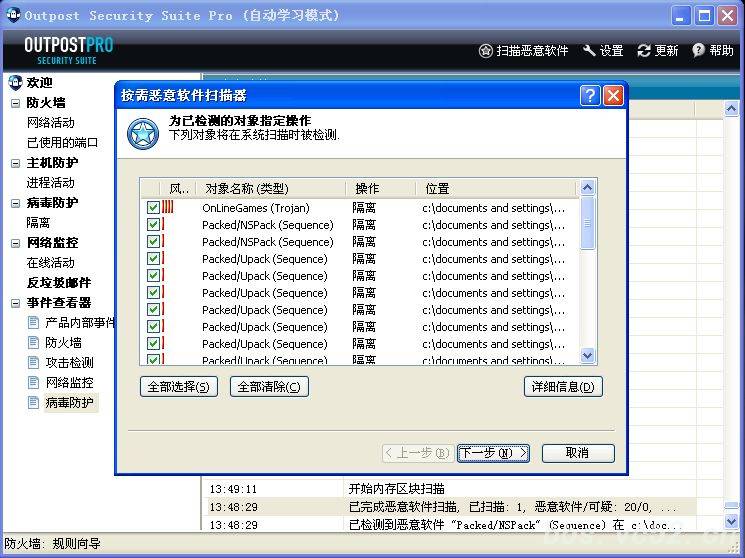Click the detection list scrollbar thumb
The image size is (745, 558).
587,223
